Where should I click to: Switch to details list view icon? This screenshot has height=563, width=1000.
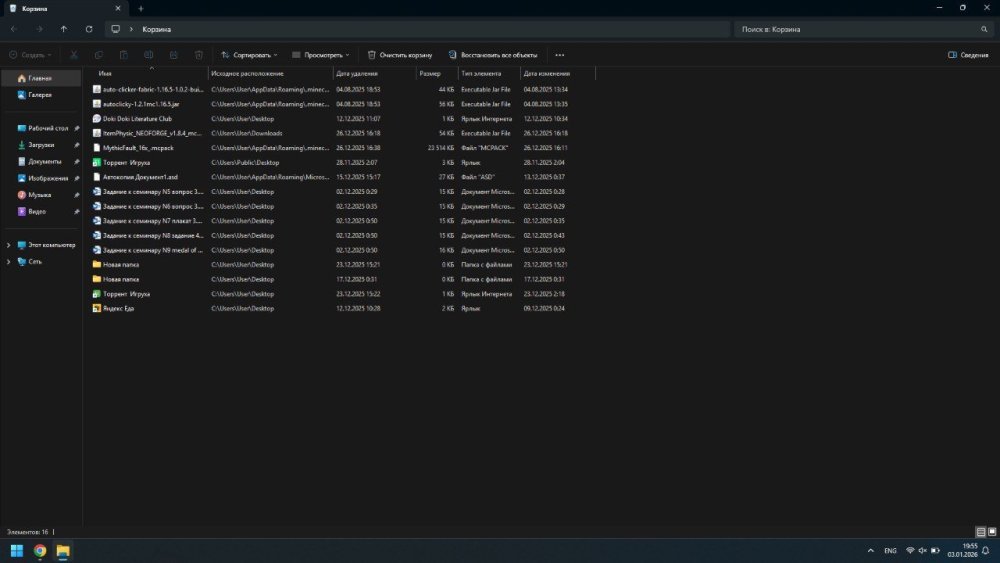[981, 532]
